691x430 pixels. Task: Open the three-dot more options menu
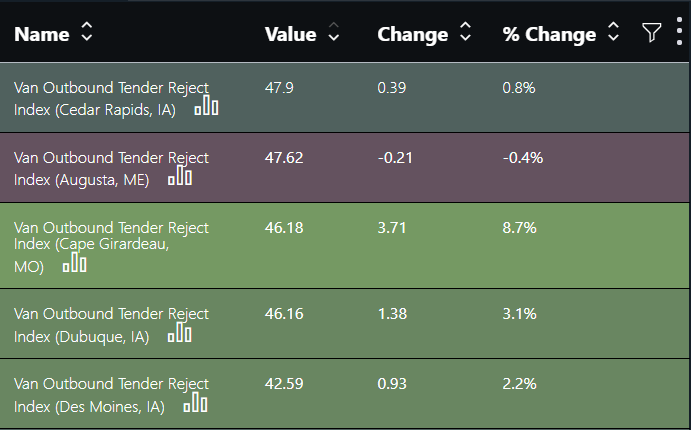[679, 32]
